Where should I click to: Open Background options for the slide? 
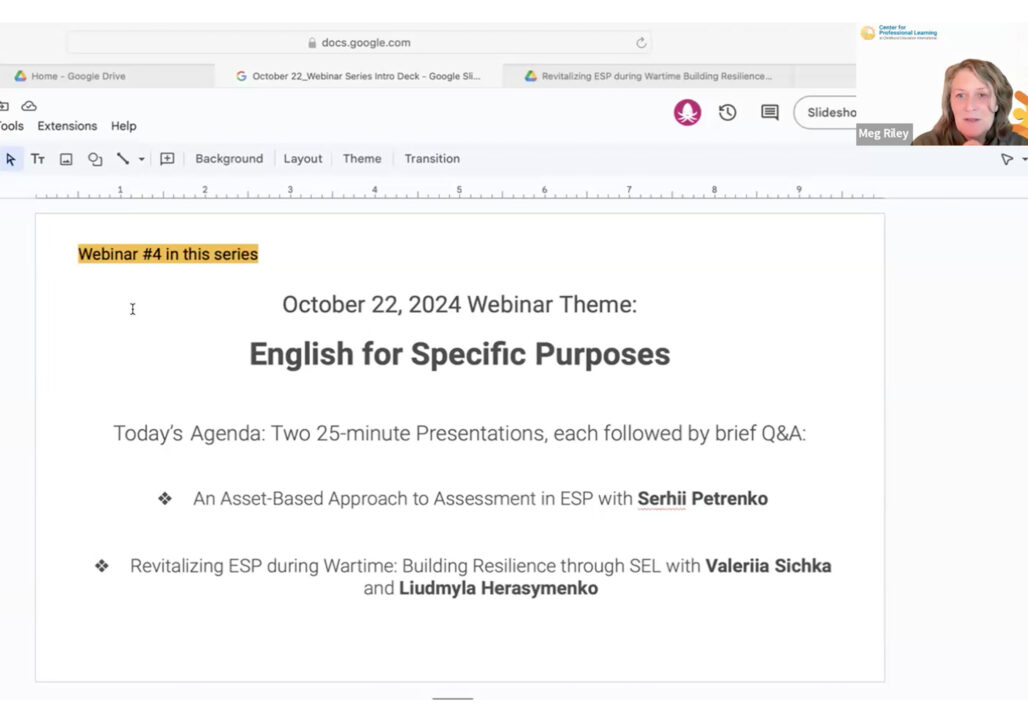[x=229, y=159]
